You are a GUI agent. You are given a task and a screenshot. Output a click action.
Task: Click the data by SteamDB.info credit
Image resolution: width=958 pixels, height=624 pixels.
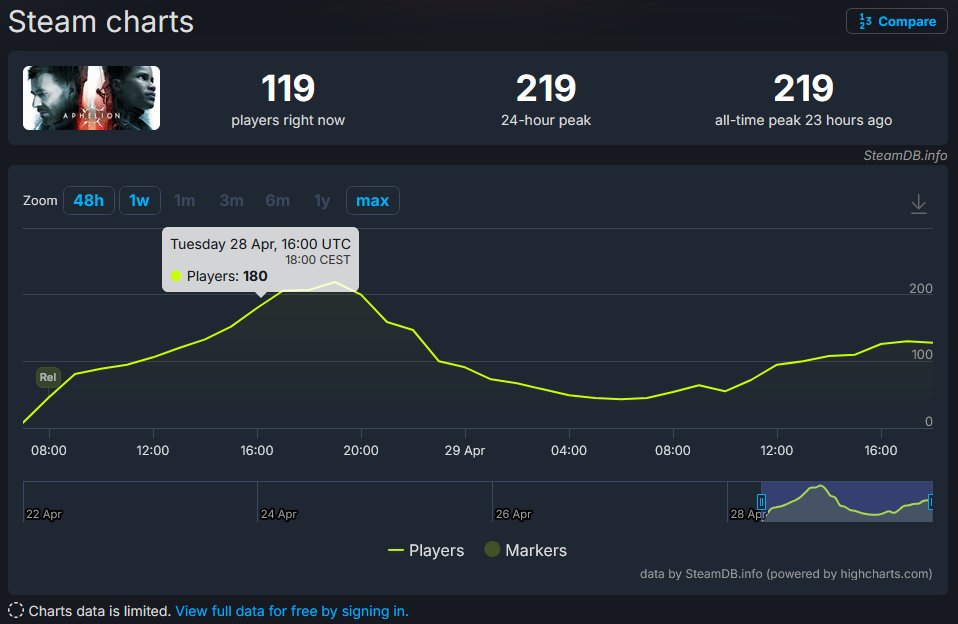pos(786,574)
